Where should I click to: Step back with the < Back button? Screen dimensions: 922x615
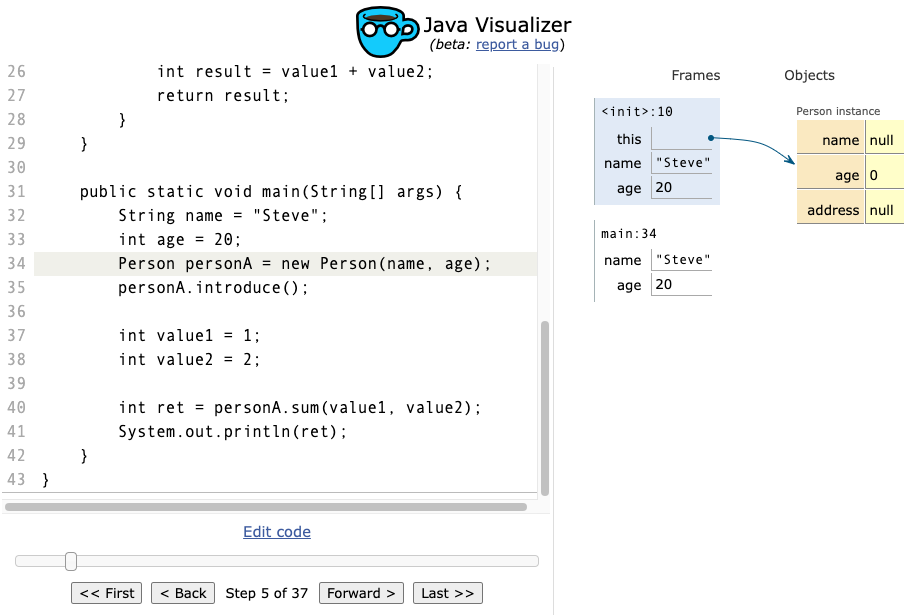tap(183, 593)
